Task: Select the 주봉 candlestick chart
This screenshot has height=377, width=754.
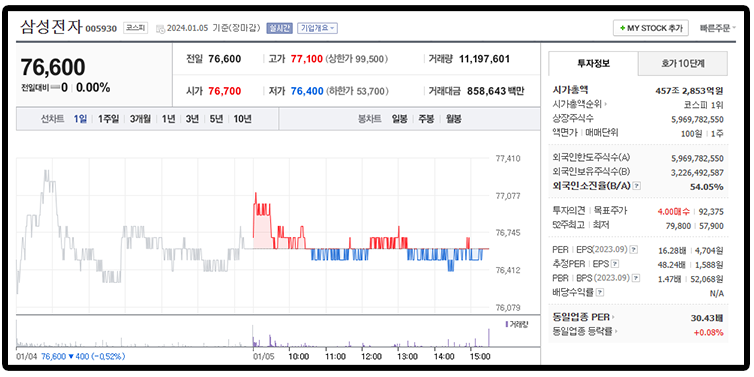Action: (x=426, y=119)
